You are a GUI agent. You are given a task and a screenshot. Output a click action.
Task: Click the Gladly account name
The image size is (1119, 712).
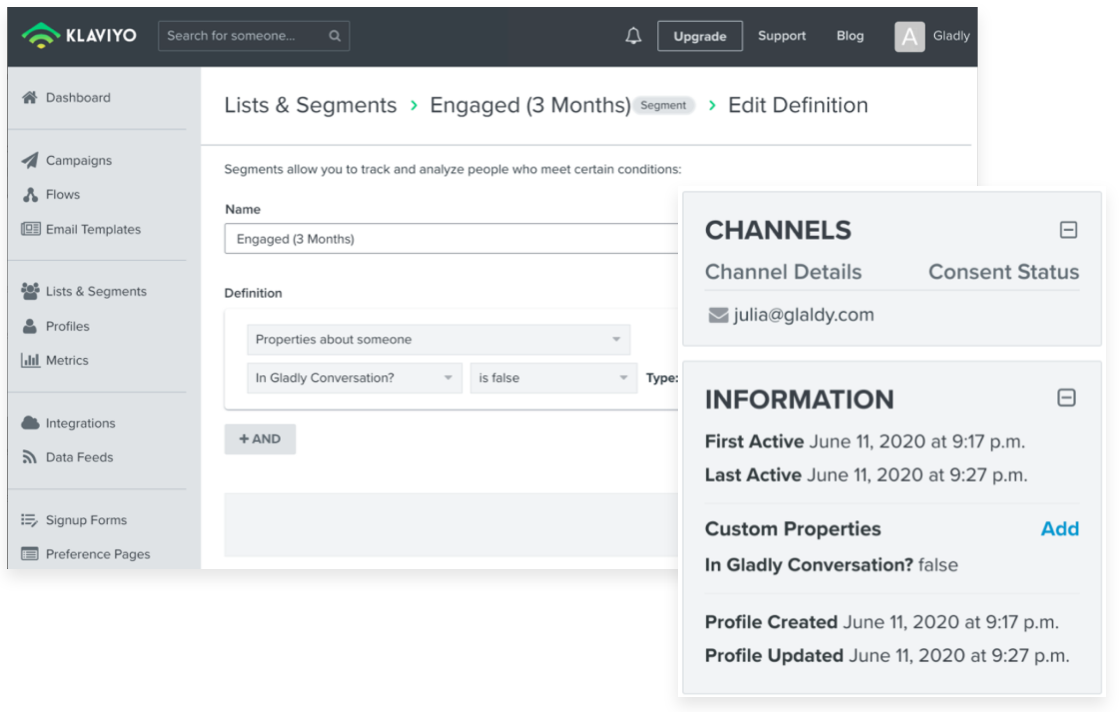[x=951, y=36]
